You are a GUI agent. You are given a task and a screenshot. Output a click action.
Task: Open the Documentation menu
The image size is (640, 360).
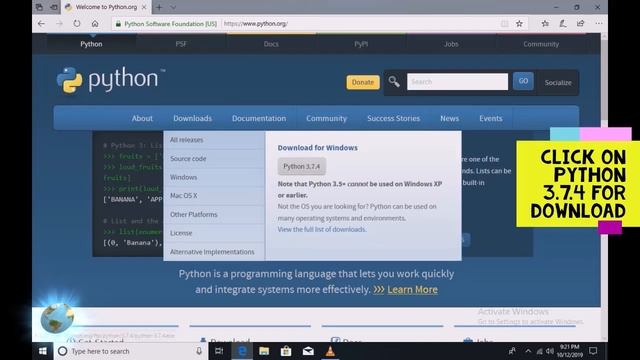click(259, 118)
